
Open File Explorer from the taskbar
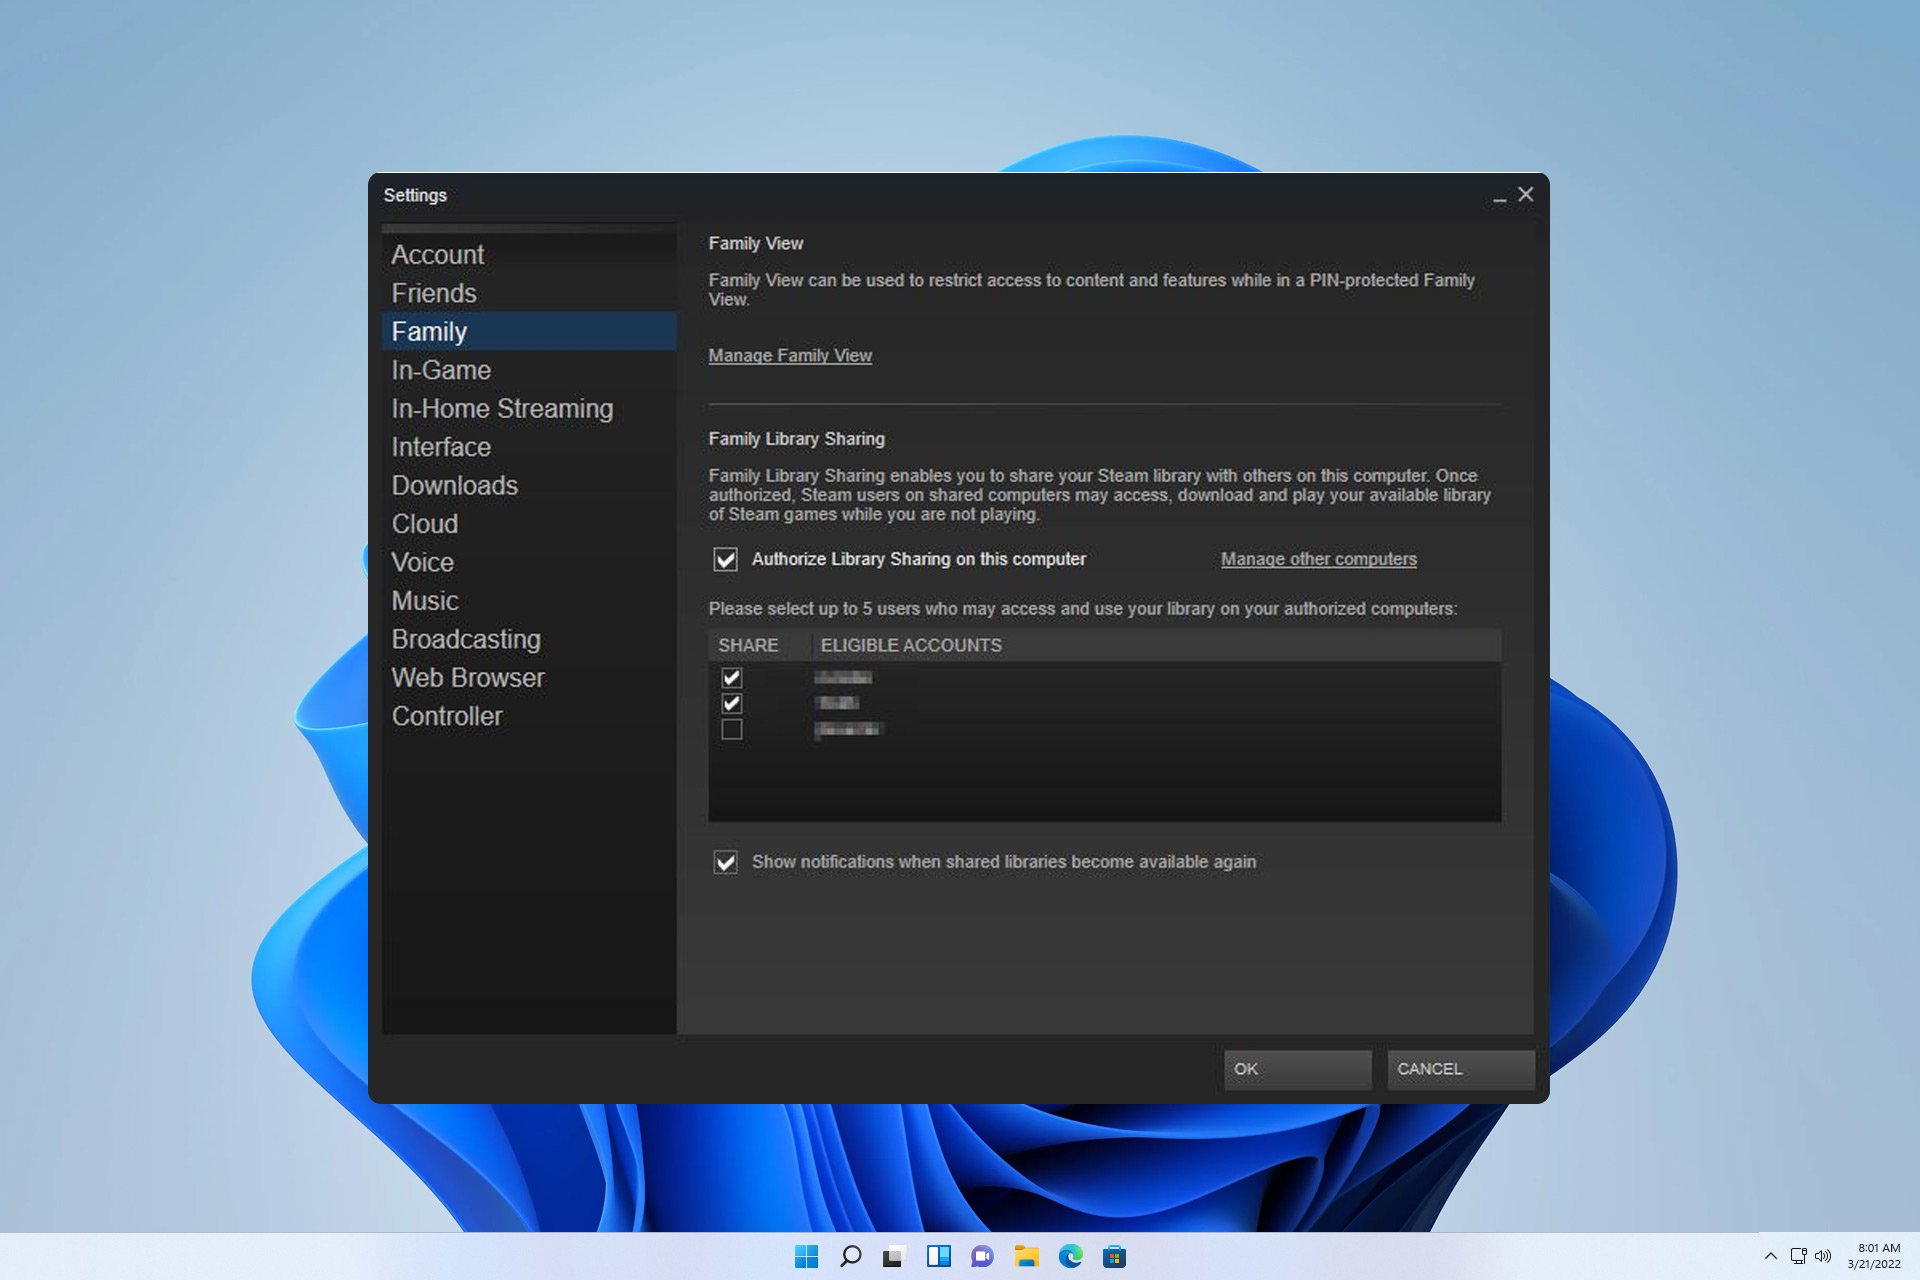pos(1026,1256)
